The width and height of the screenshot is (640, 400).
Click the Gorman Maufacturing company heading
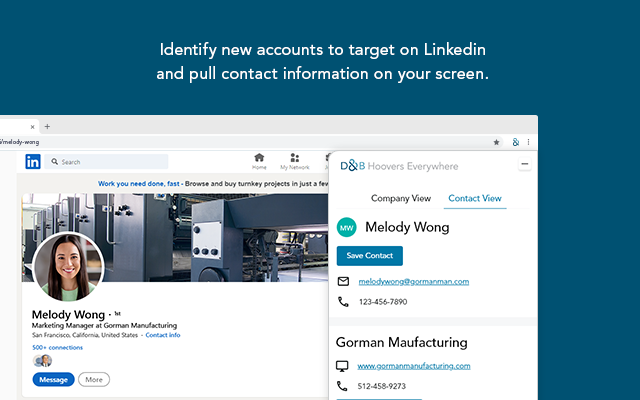(x=402, y=342)
